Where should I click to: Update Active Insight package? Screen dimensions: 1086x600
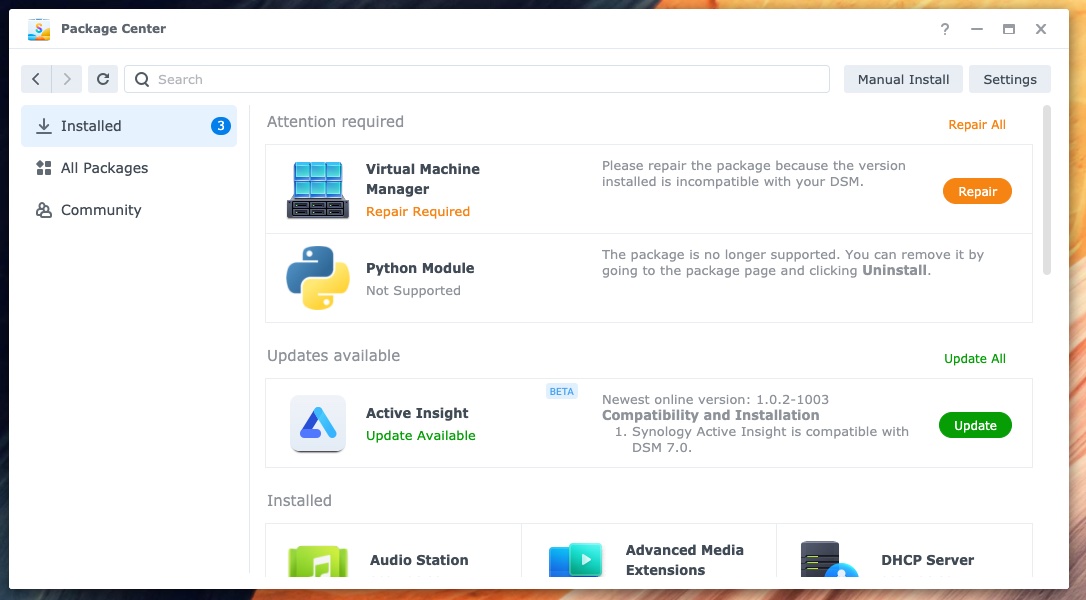pos(975,425)
